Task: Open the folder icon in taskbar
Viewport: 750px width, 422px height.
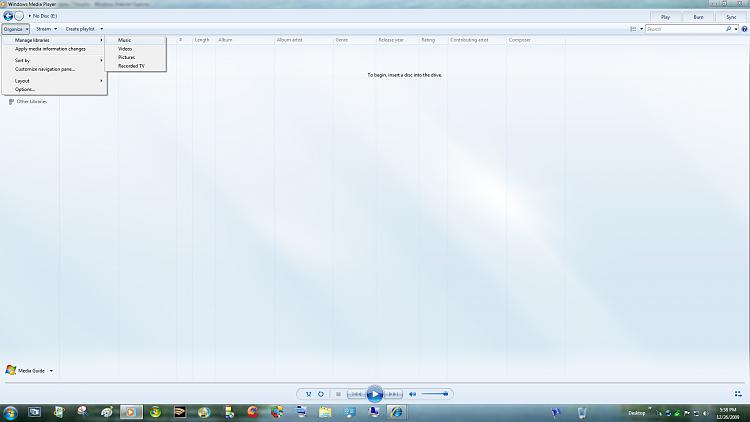Action: point(325,412)
